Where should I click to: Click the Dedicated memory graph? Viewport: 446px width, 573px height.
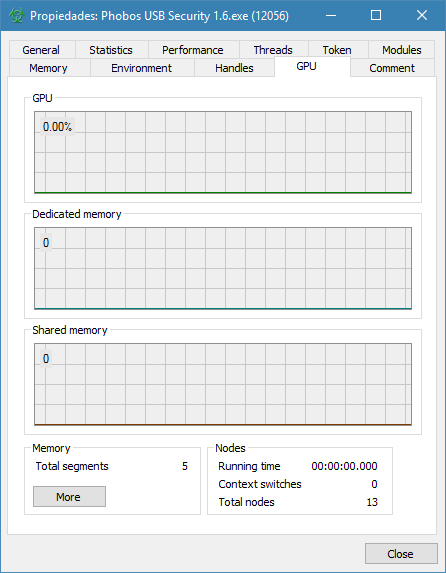tap(223, 268)
